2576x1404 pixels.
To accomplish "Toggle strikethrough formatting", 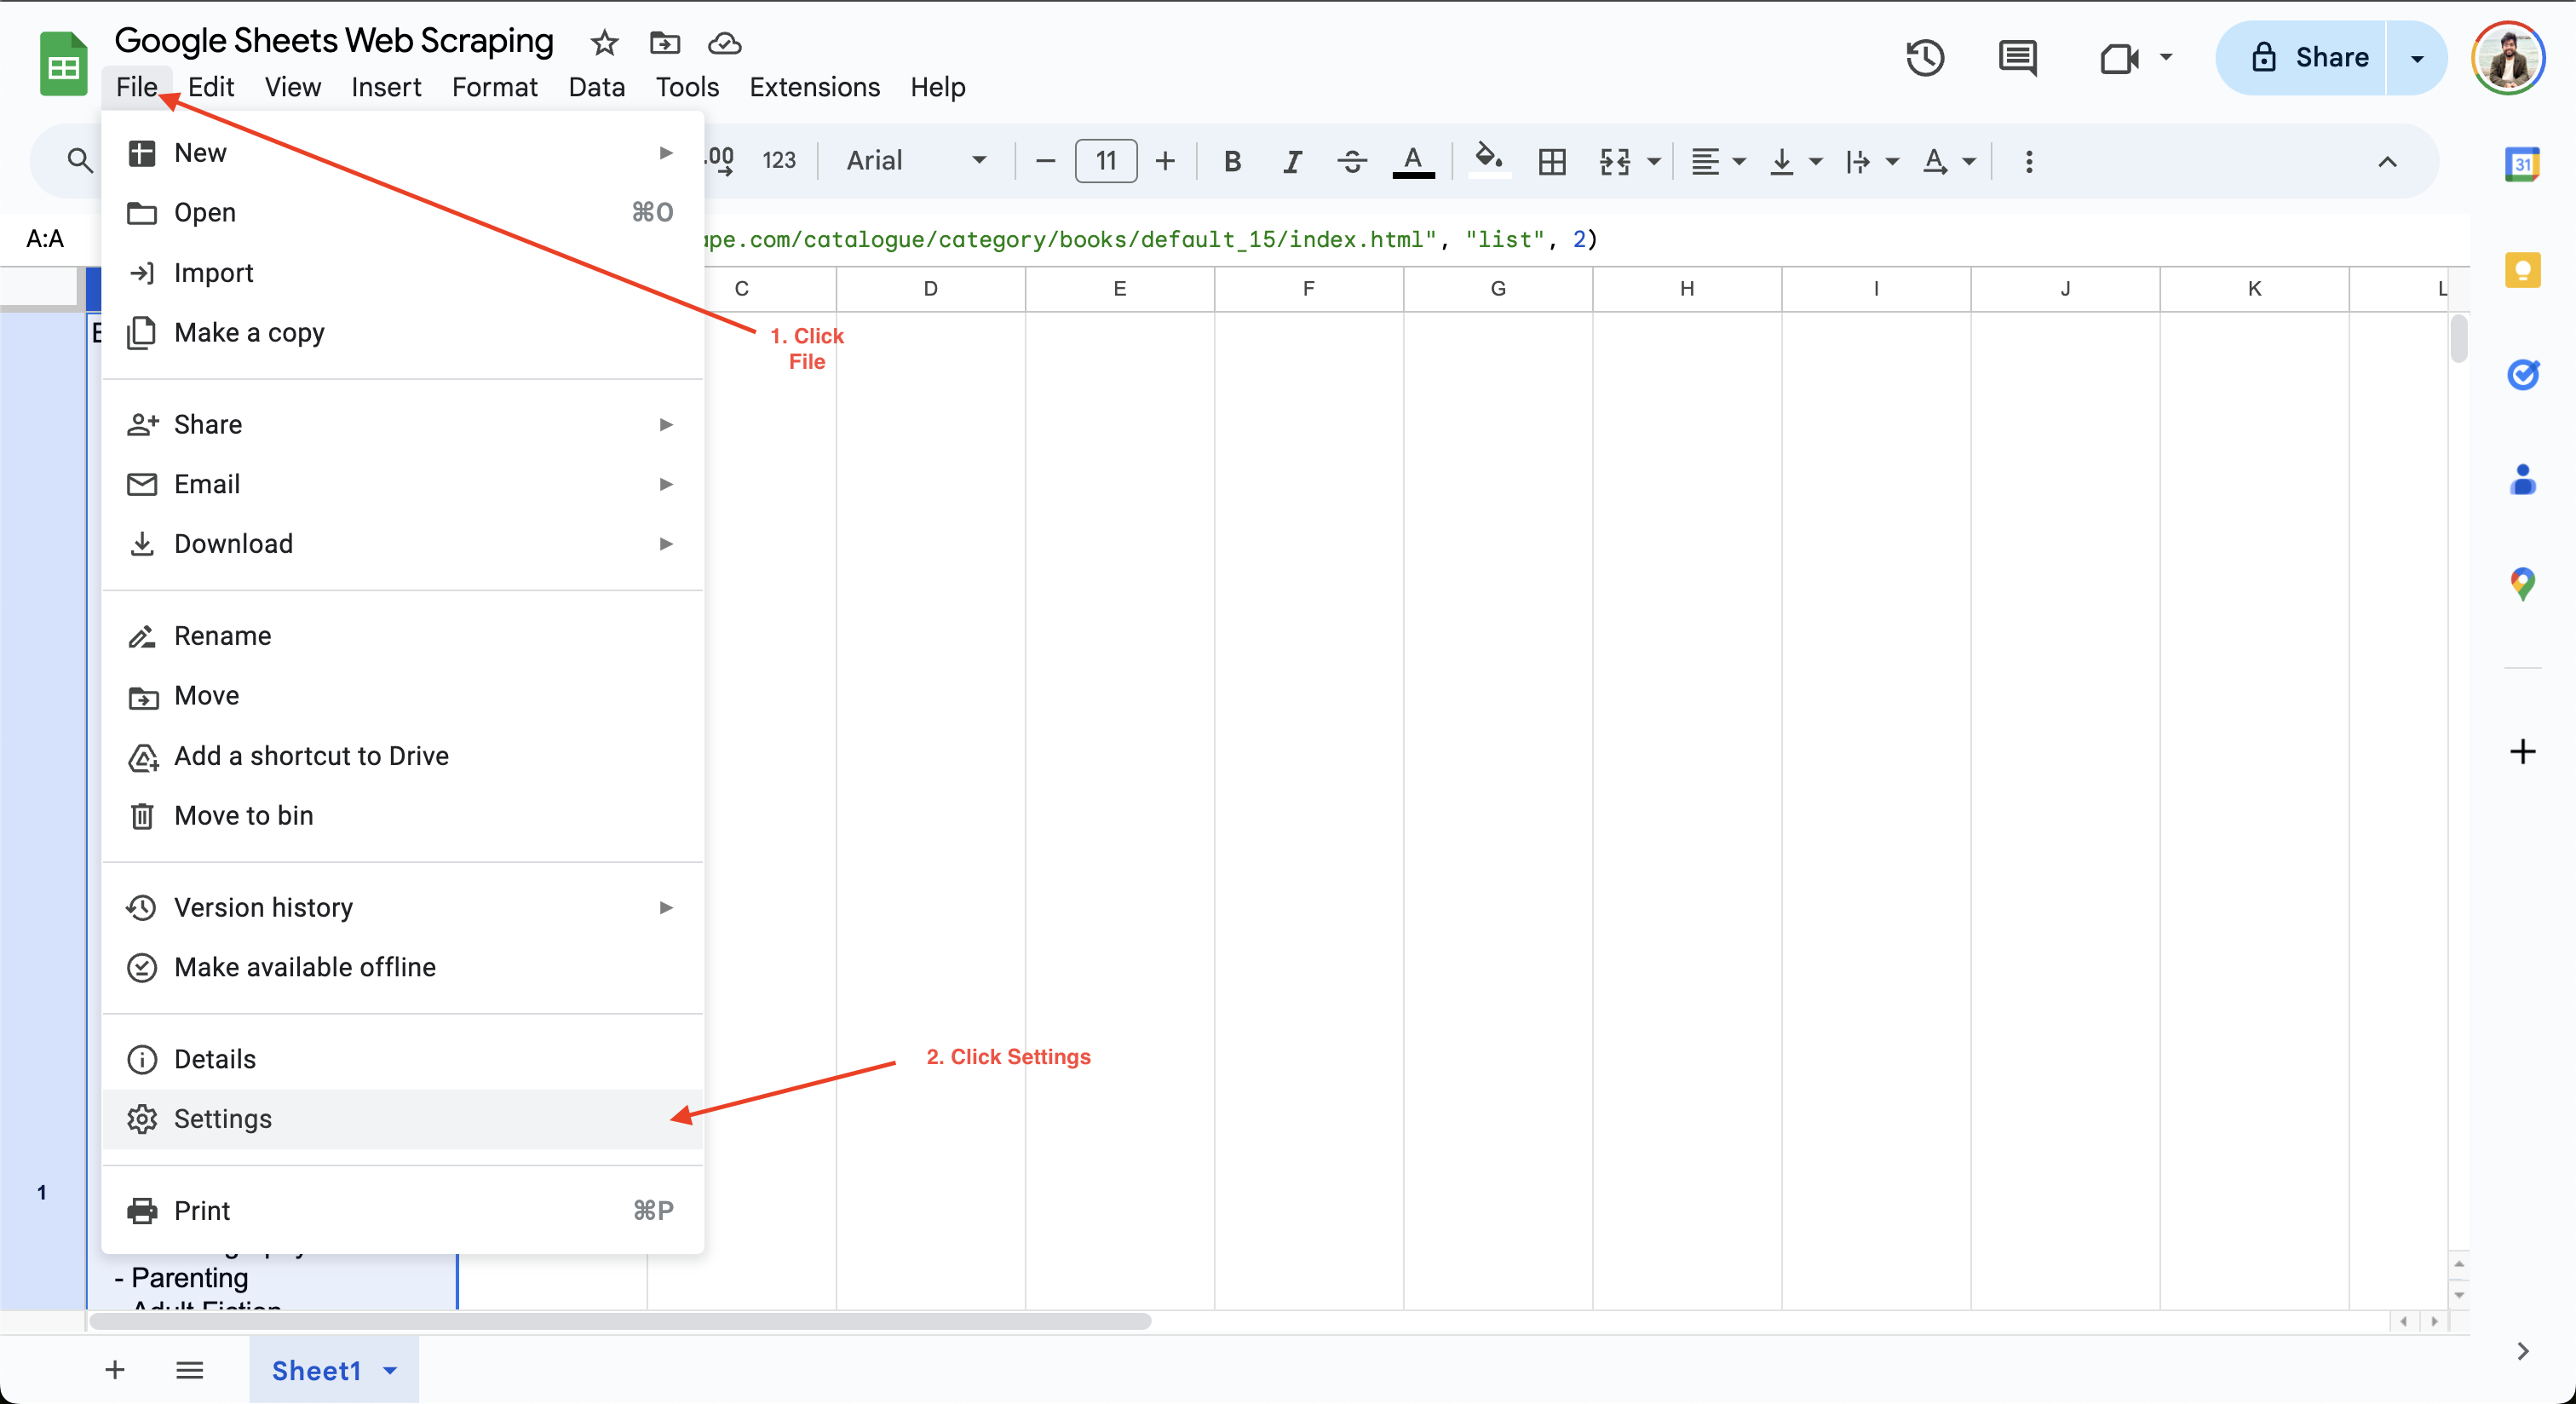I will click(1351, 161).
